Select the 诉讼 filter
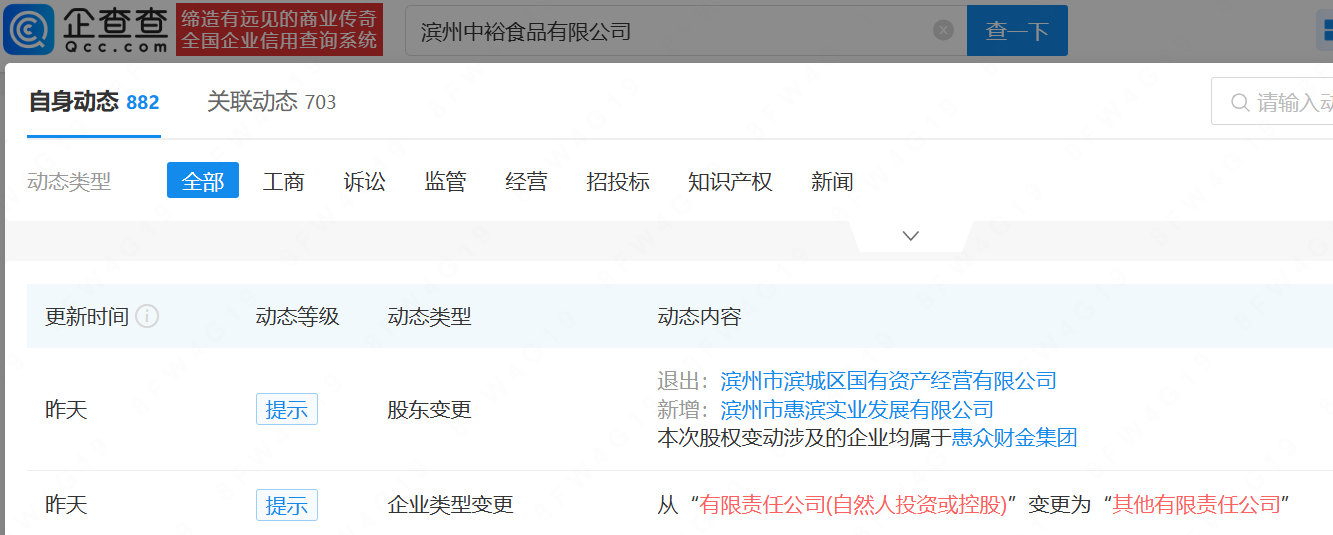Image resolution: width=1333 pixels, height=535 pixels. pyautogui.click(x=364, y=181)
